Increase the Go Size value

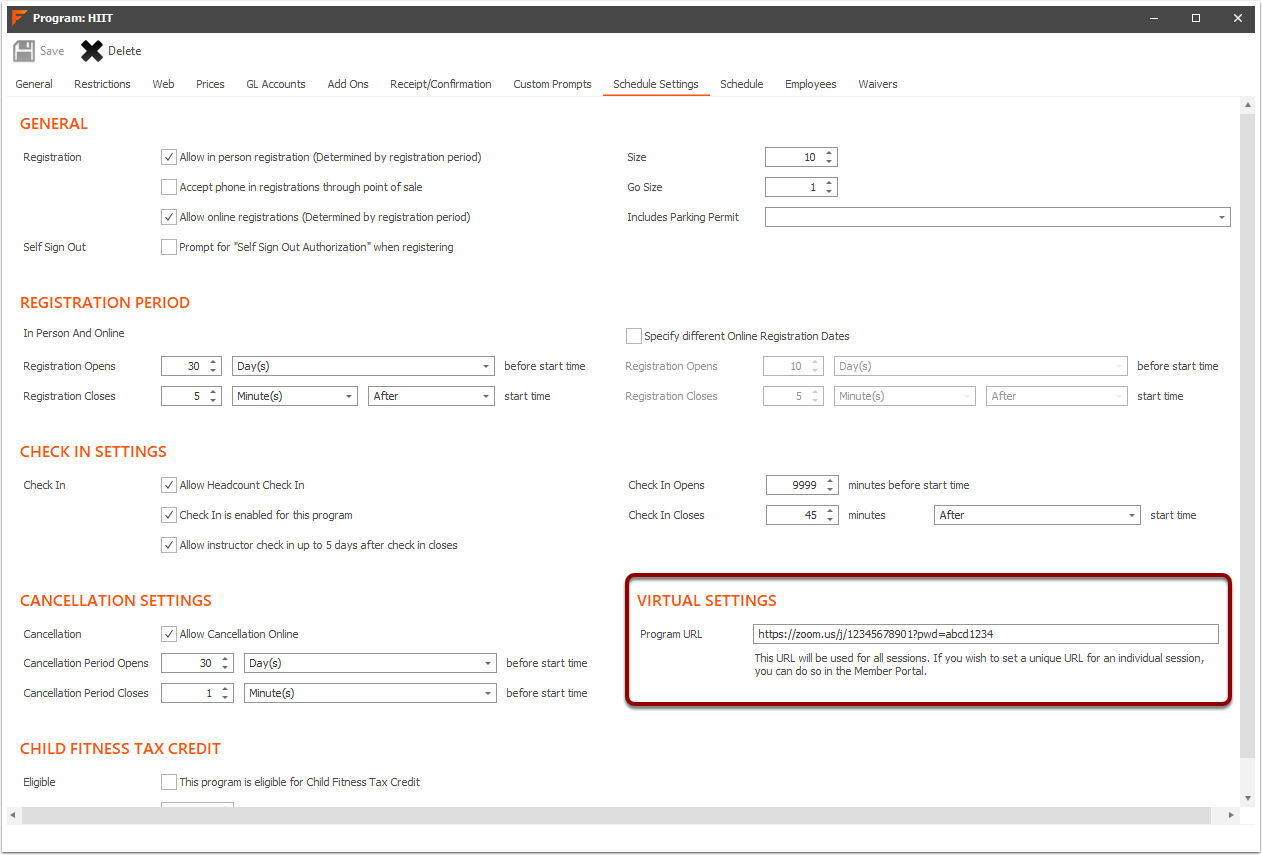830,183
